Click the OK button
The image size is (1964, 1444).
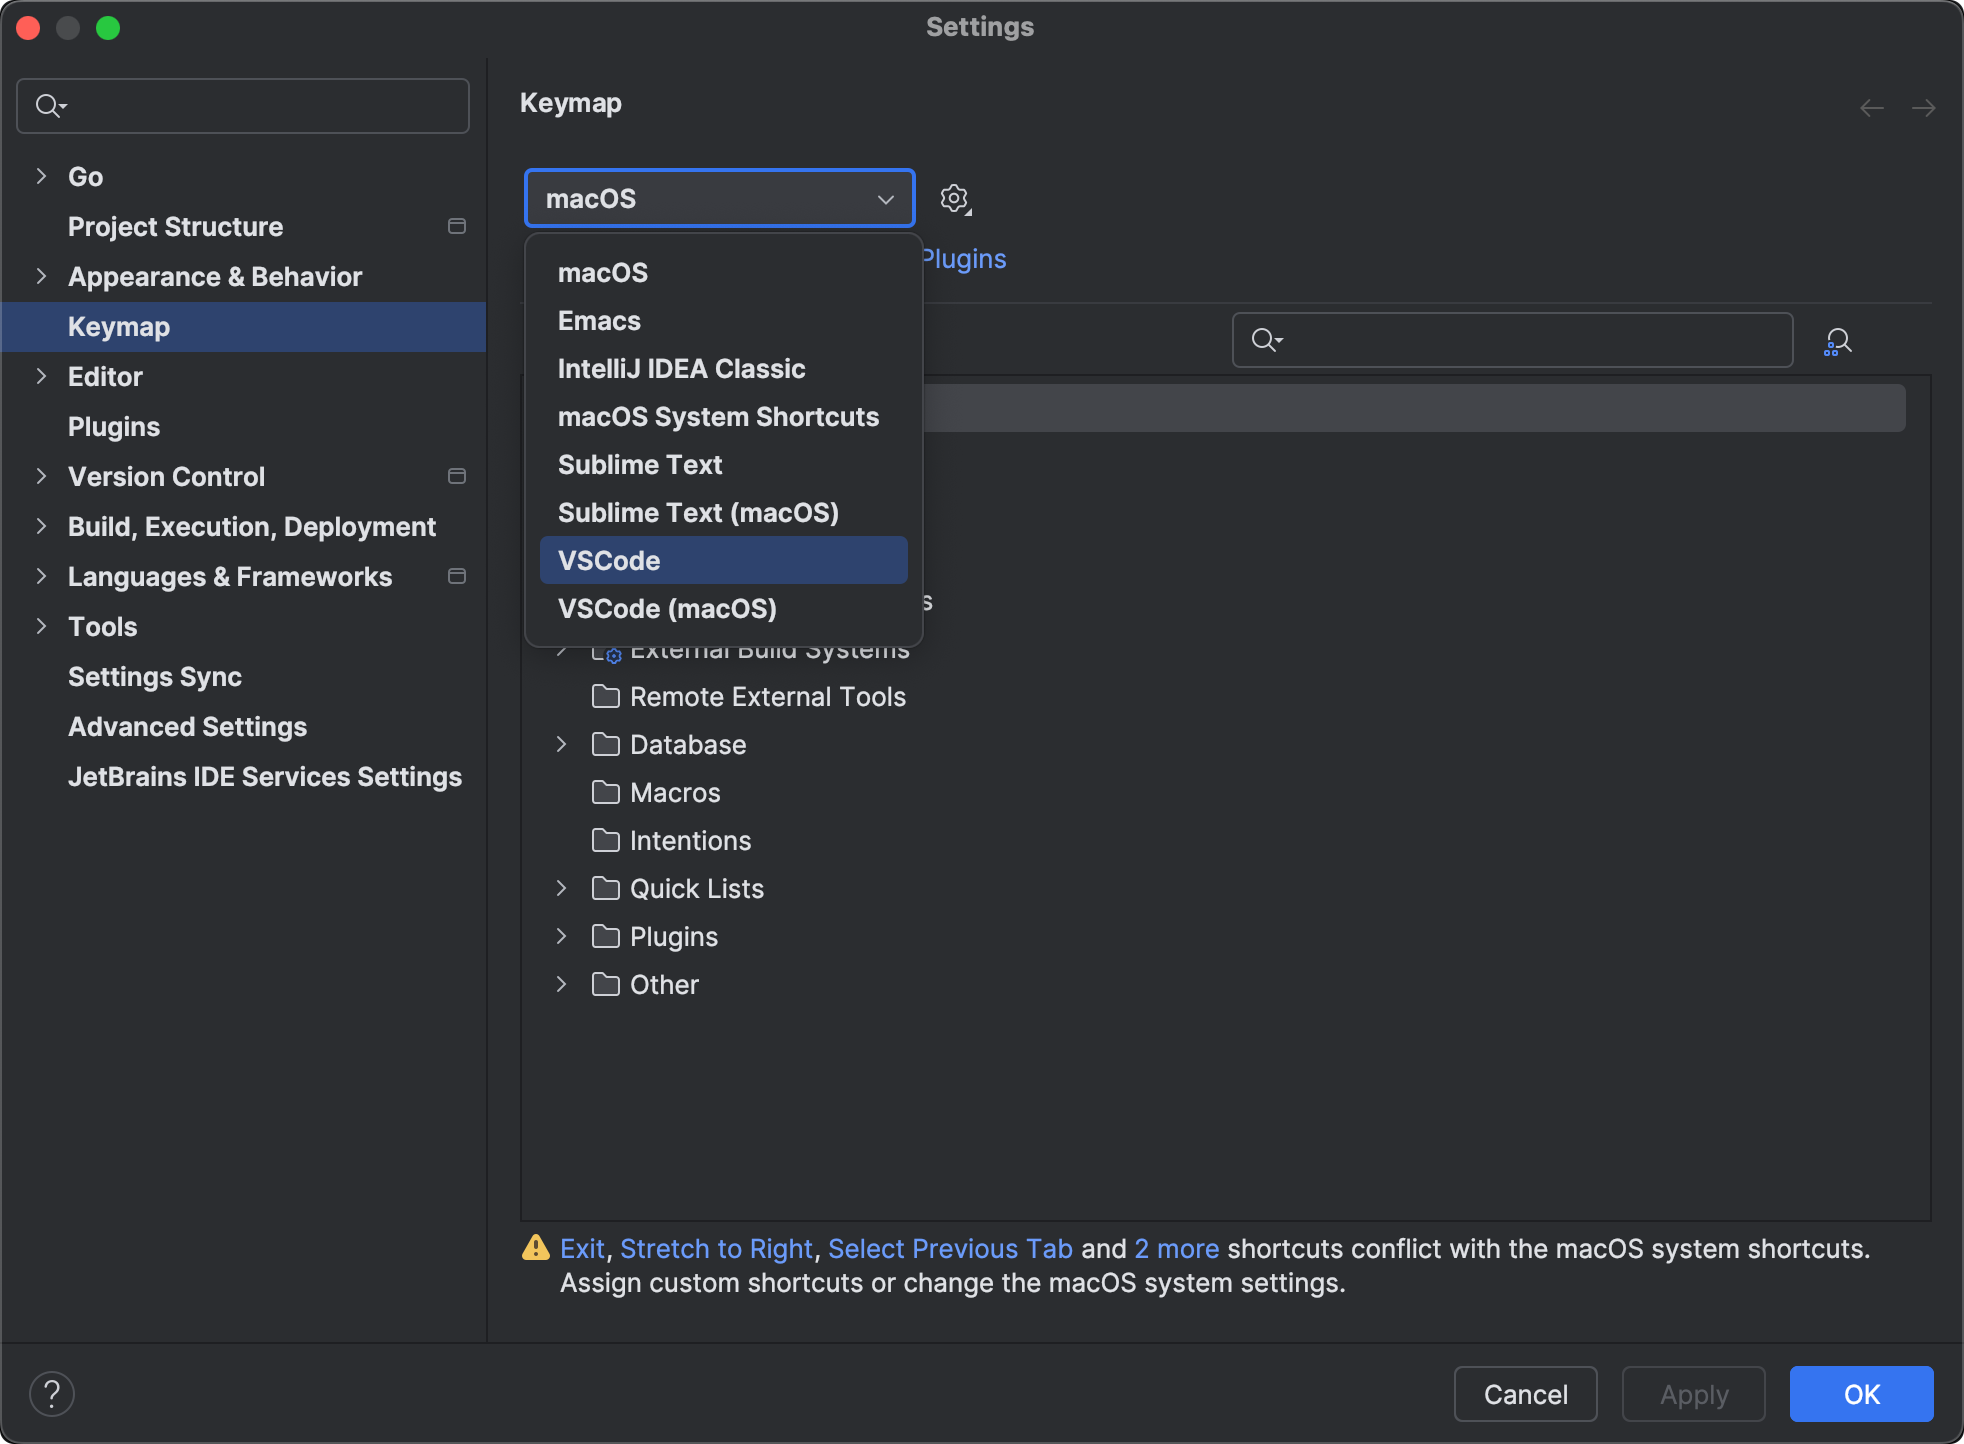tap(1859, 1393)
